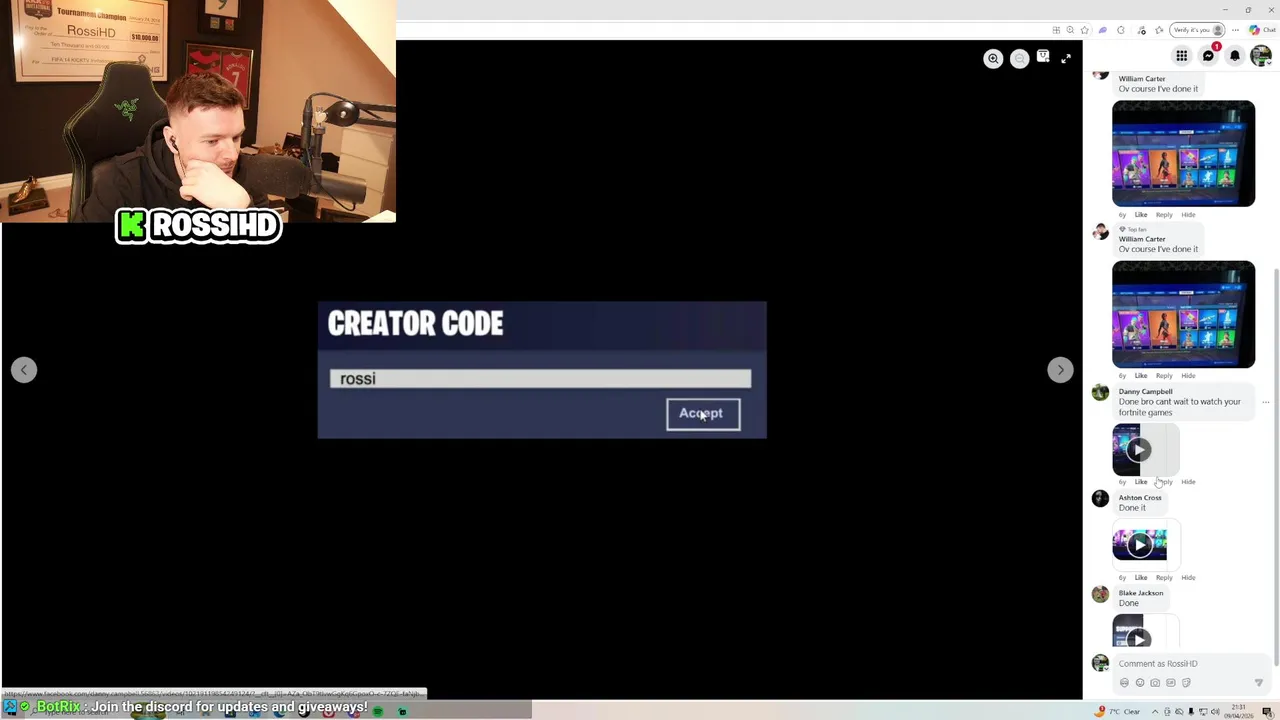1280x720 pixels.
Task: Open the Facebook apps grid menu
Action: point(1181,56)
